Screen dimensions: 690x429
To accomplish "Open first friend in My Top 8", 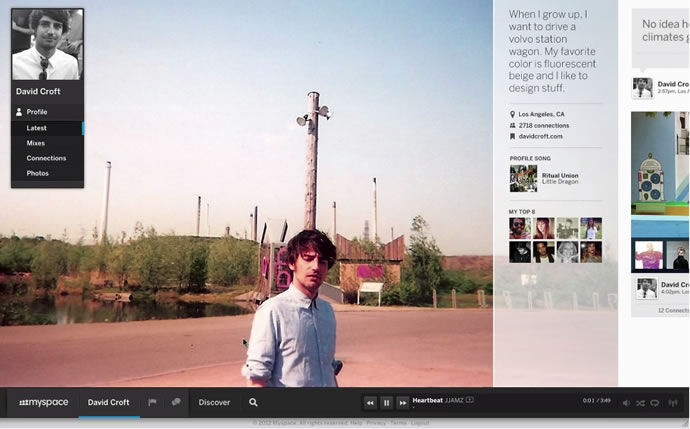I will coord(520,228).
